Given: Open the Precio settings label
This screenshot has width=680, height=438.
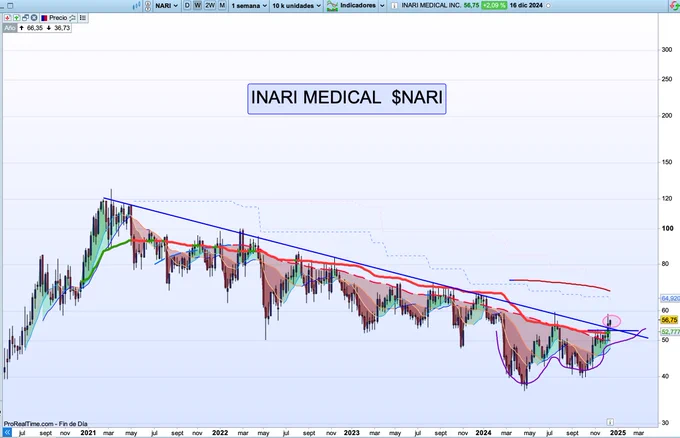Looking at the screenshot, I should point(58,18).
